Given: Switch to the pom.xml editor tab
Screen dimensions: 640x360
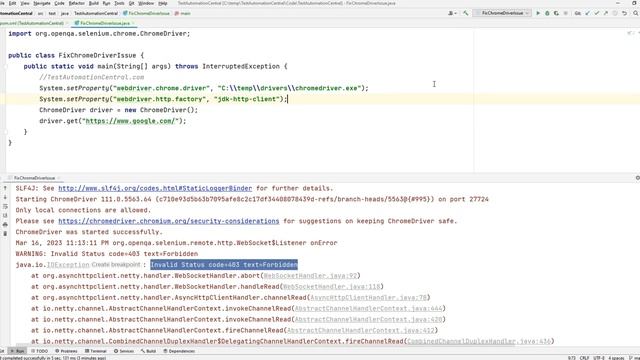Looking at the screenshot, I should [32, 23].
